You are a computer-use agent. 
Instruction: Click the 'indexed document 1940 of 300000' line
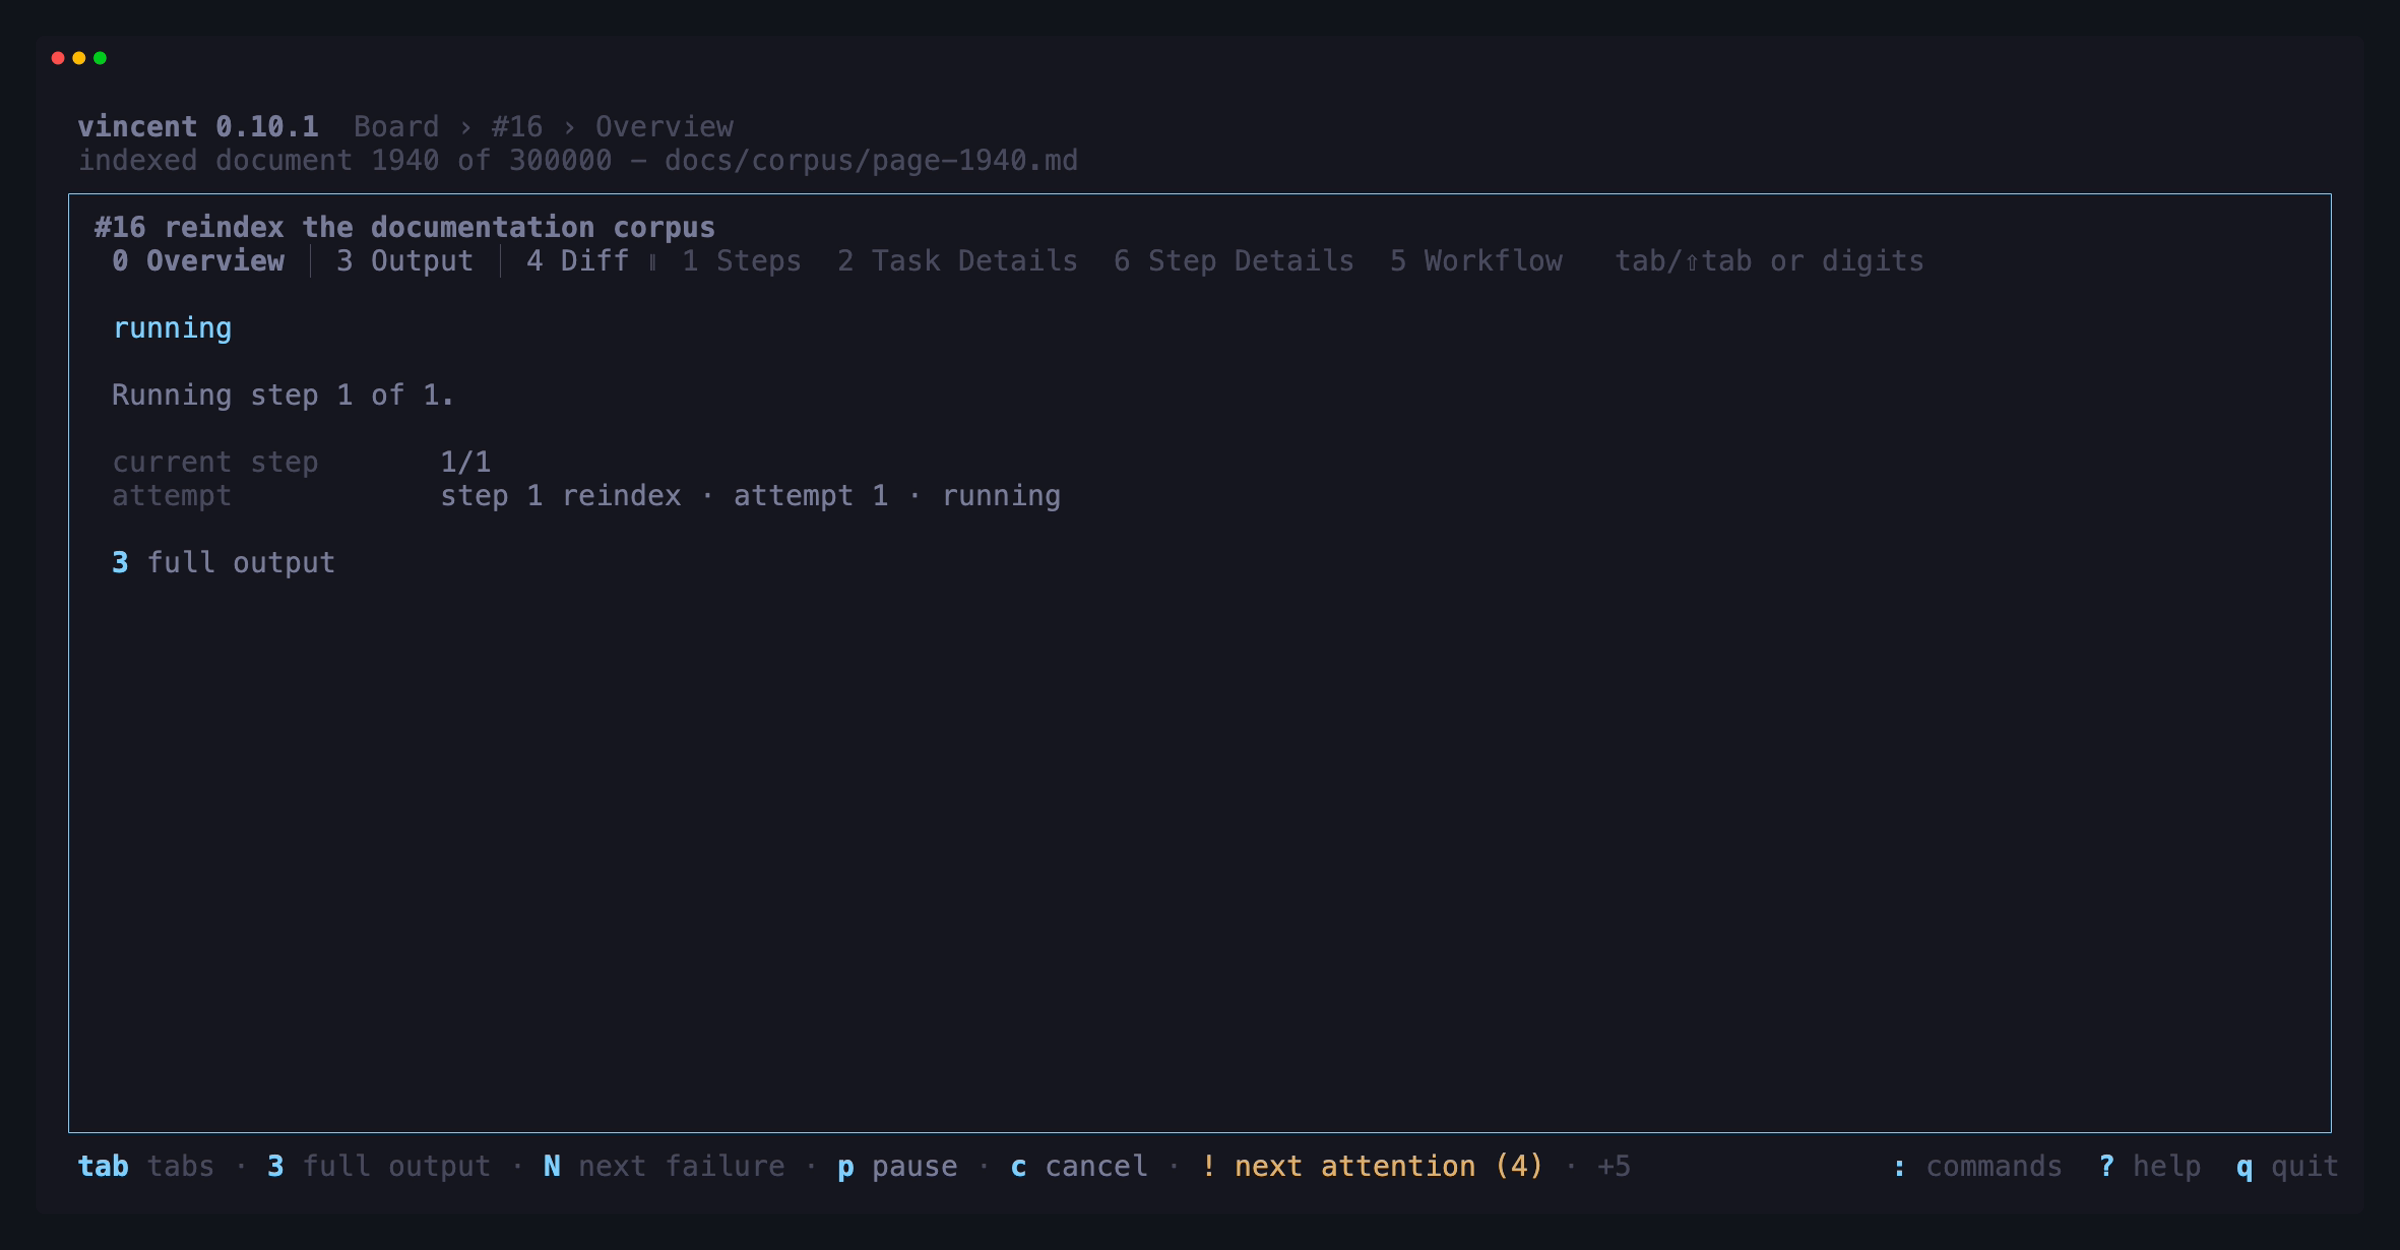[578, 161]
